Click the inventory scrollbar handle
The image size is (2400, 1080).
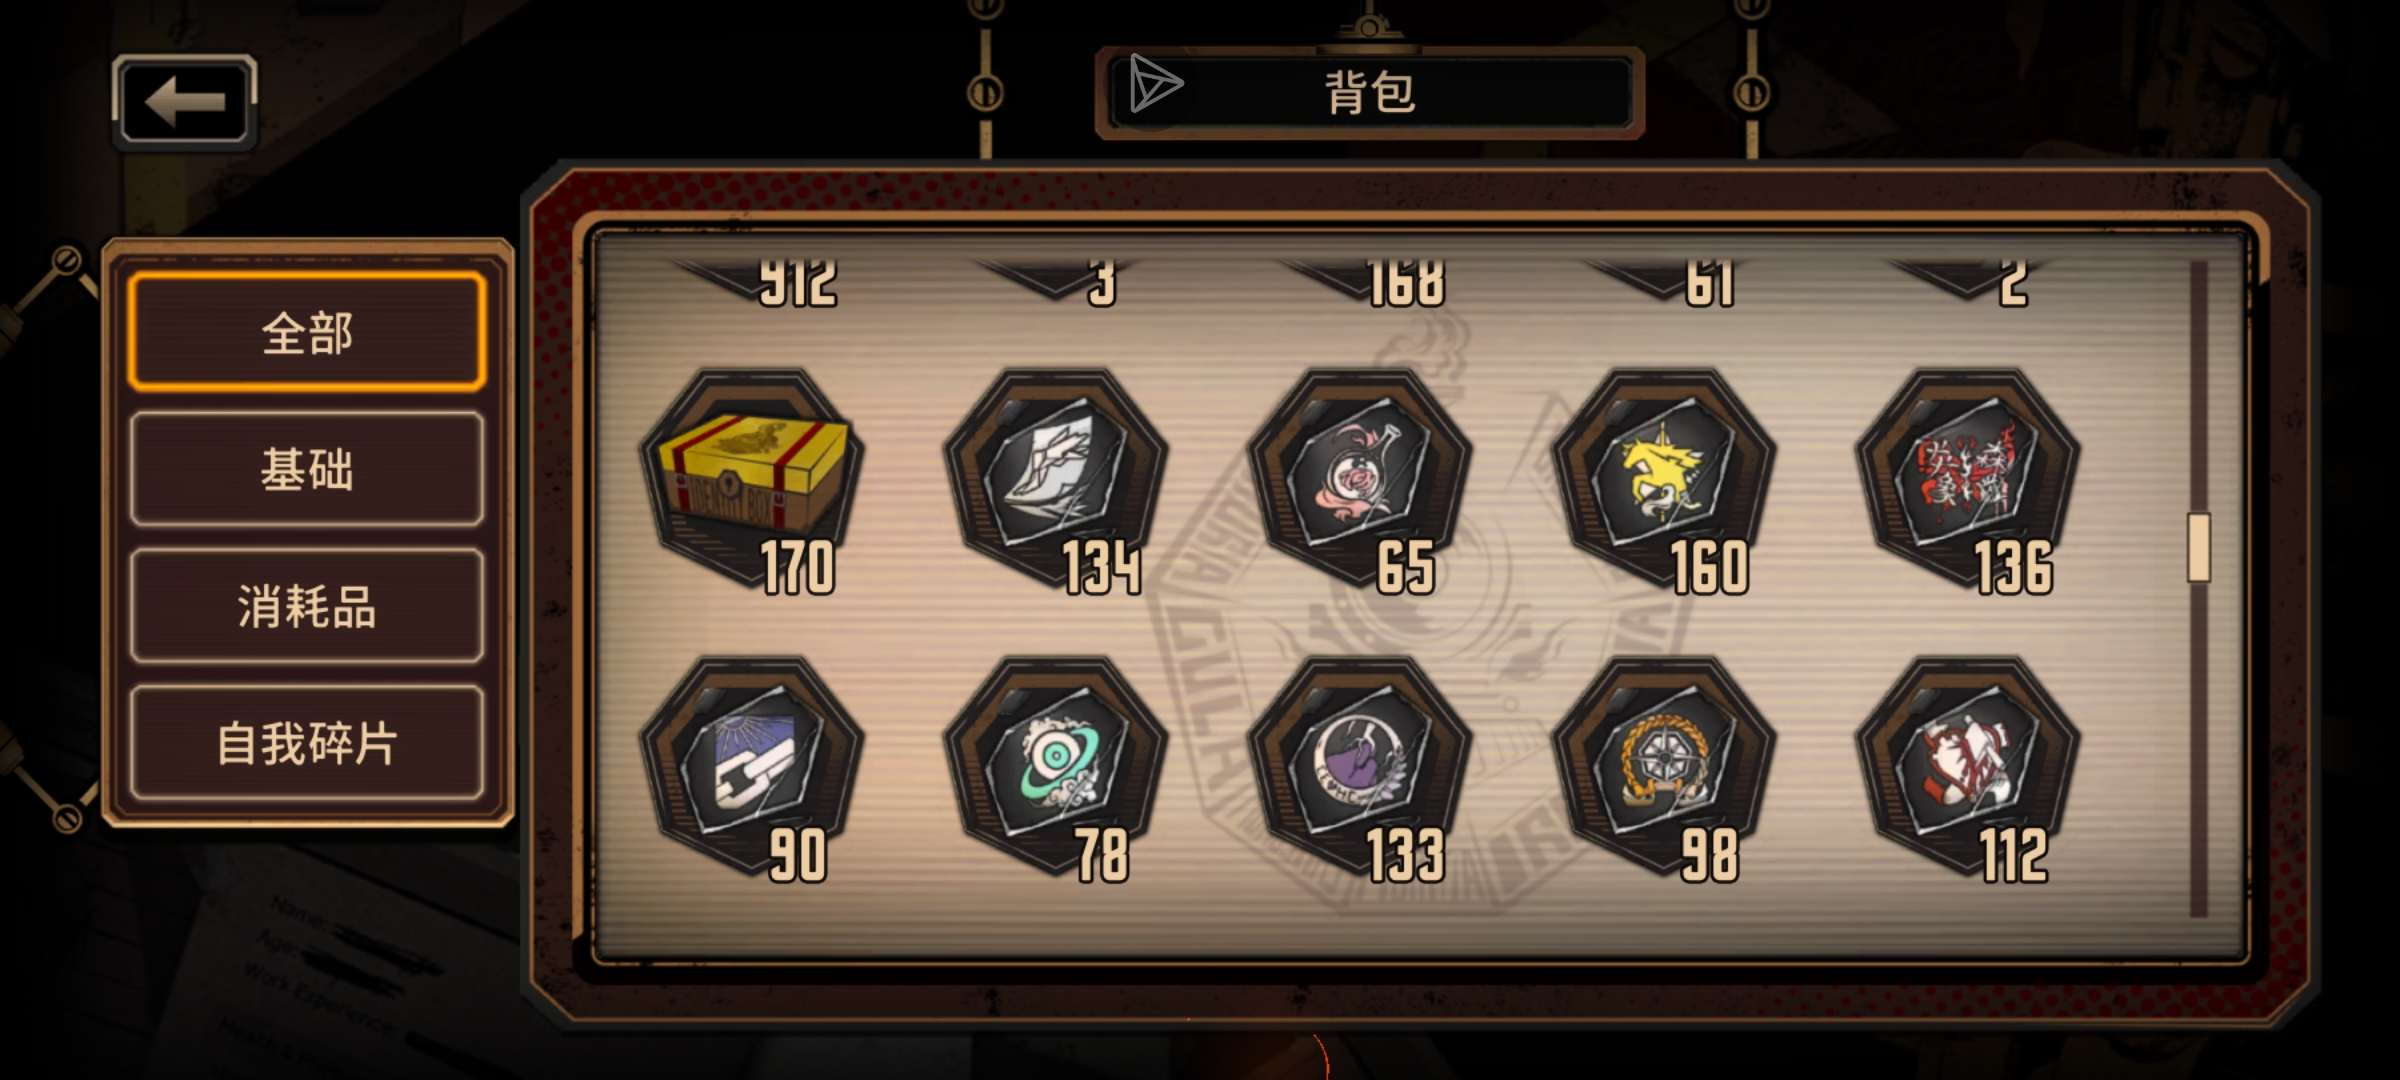[2199, 547]
